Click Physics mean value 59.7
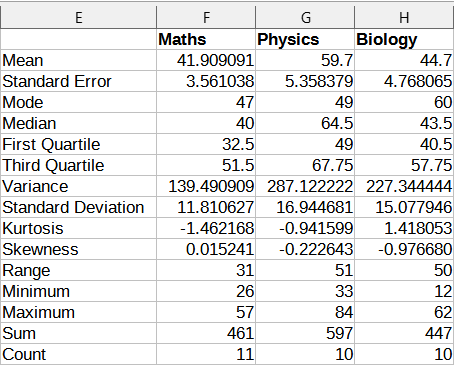454x365 pixels. pyautogui.click(x=305, y=60)
